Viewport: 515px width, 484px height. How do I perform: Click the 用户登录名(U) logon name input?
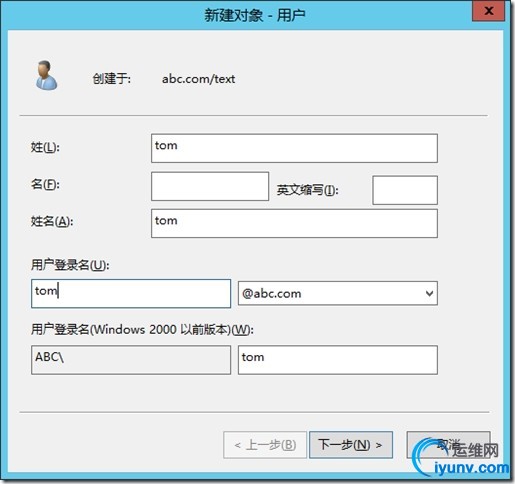click(x=131, y=293)
